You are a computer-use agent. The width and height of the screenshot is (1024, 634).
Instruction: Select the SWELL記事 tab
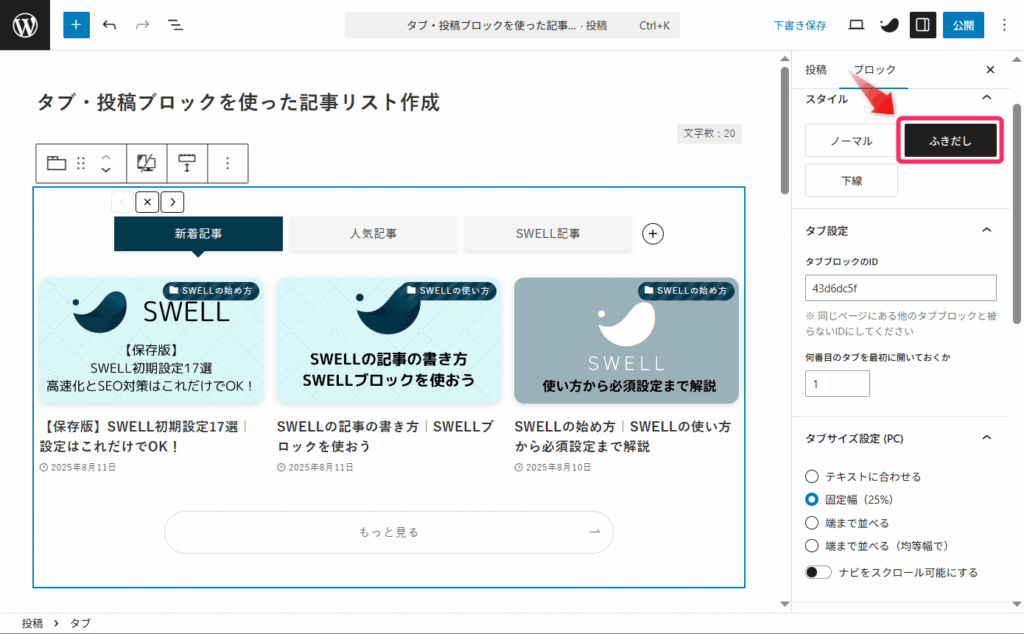click(548, 234)
